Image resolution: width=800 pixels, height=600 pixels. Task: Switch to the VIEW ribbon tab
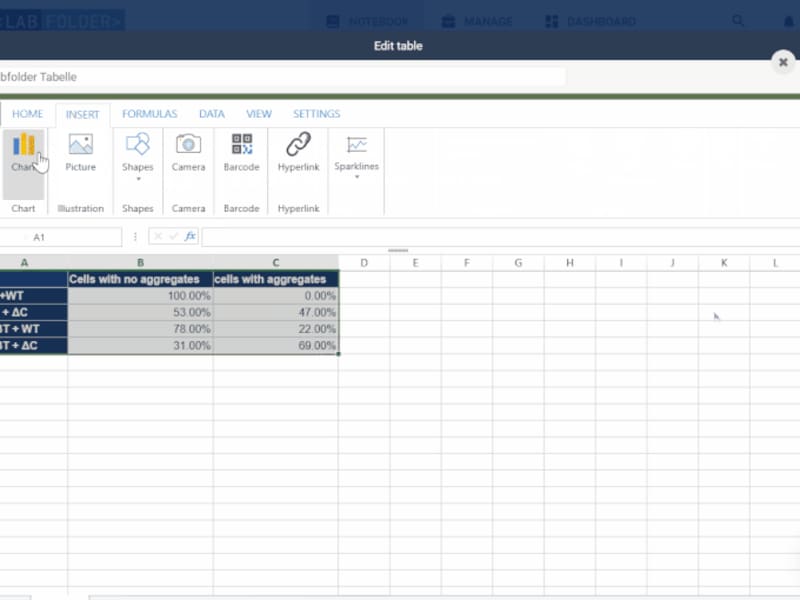tap(259, 114)
